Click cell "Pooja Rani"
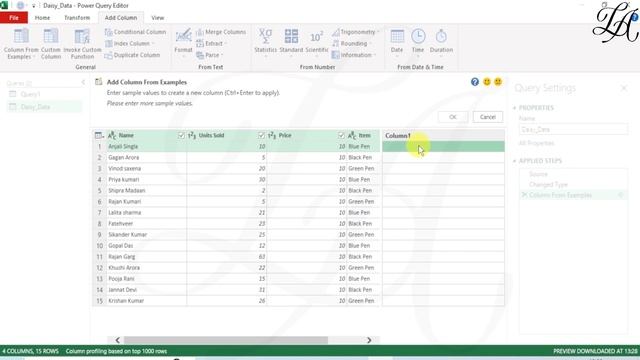Viewport: 640px width, 360px height. pyautogui.click(x=147, y=279)
